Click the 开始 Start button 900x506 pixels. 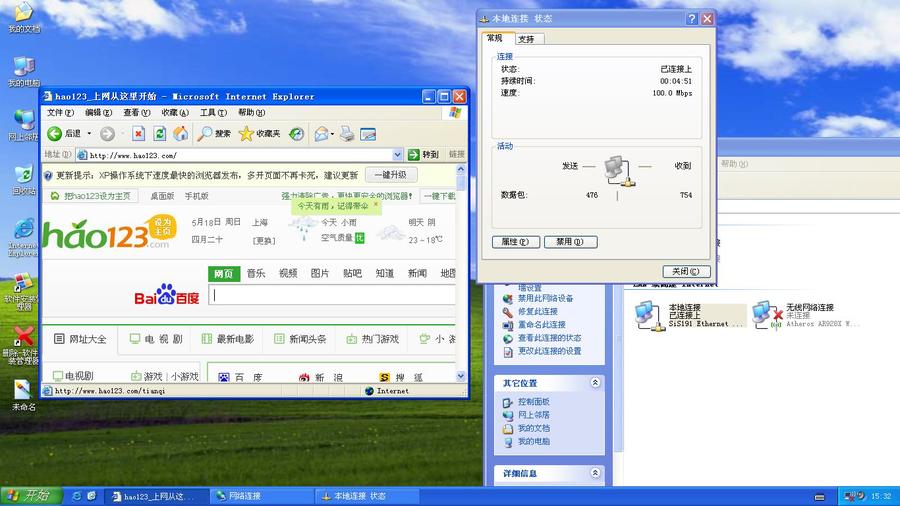(30, 496)
